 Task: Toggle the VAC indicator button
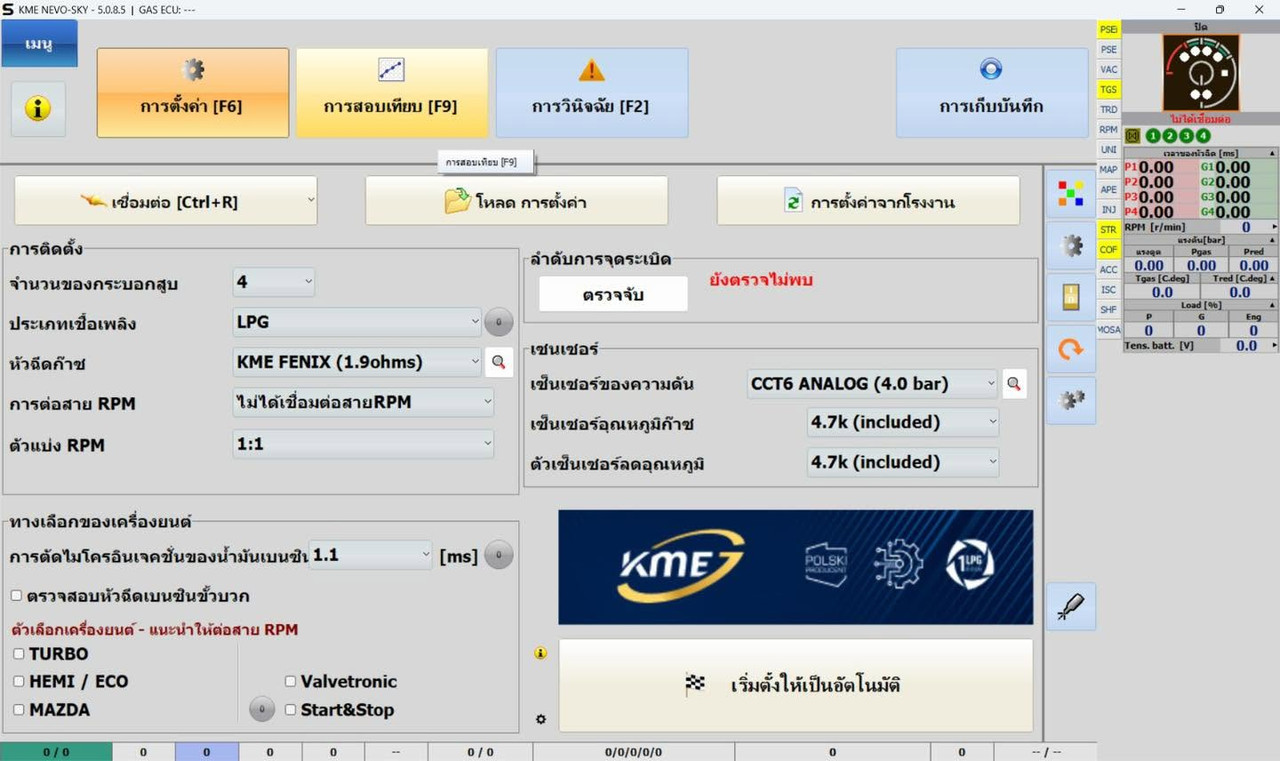(1109, 69)
